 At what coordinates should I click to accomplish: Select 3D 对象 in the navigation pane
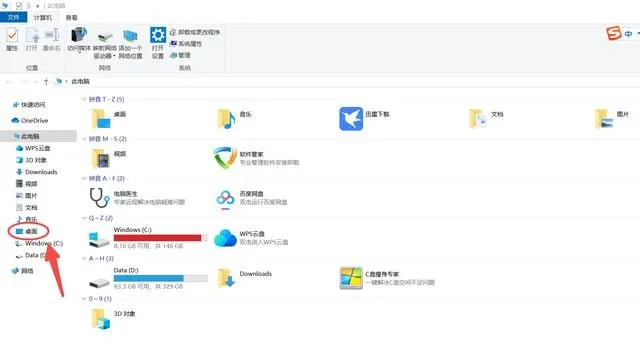click(x=31, y=160)
